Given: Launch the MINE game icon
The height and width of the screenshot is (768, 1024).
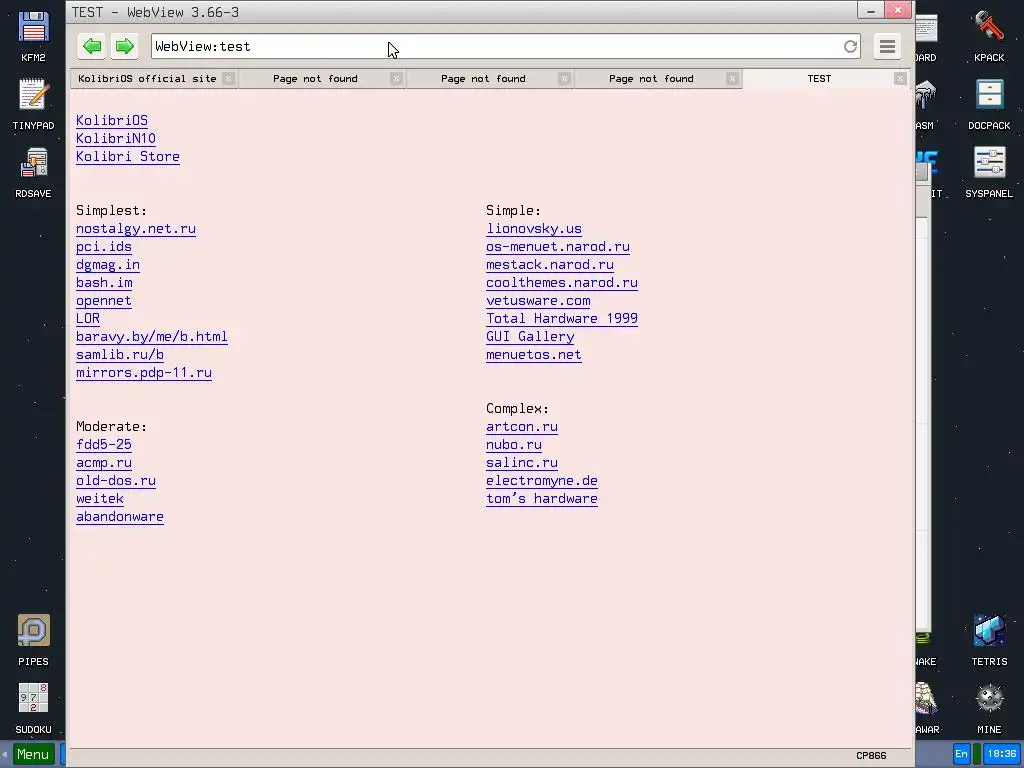Looking at the screenshot, I should pyautogui.click(x=989, y=709).
